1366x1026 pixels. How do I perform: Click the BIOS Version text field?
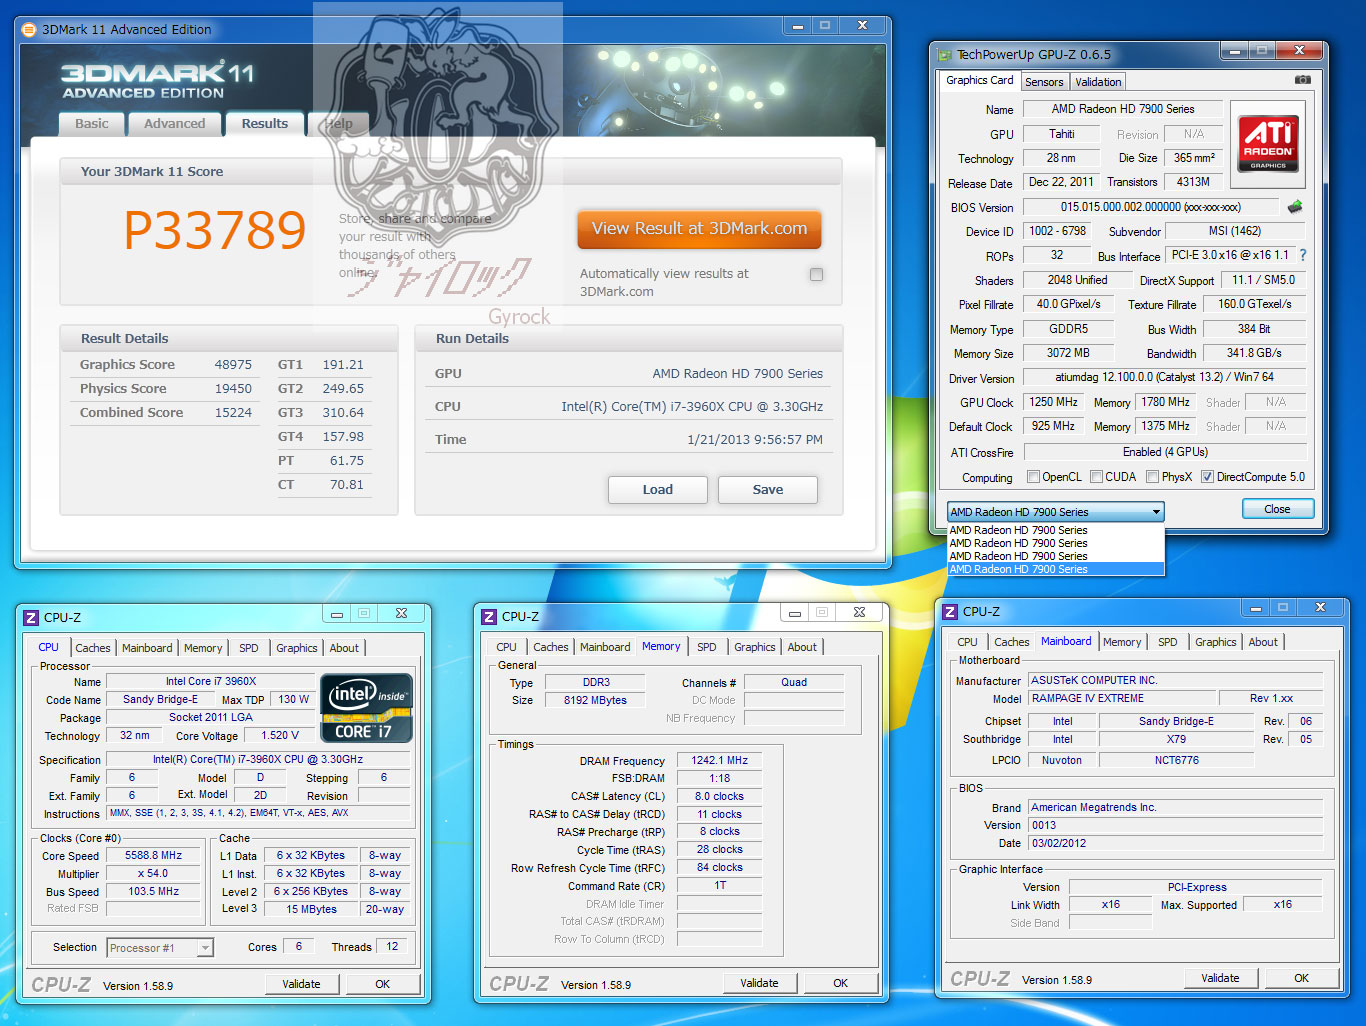point(1150,207)
